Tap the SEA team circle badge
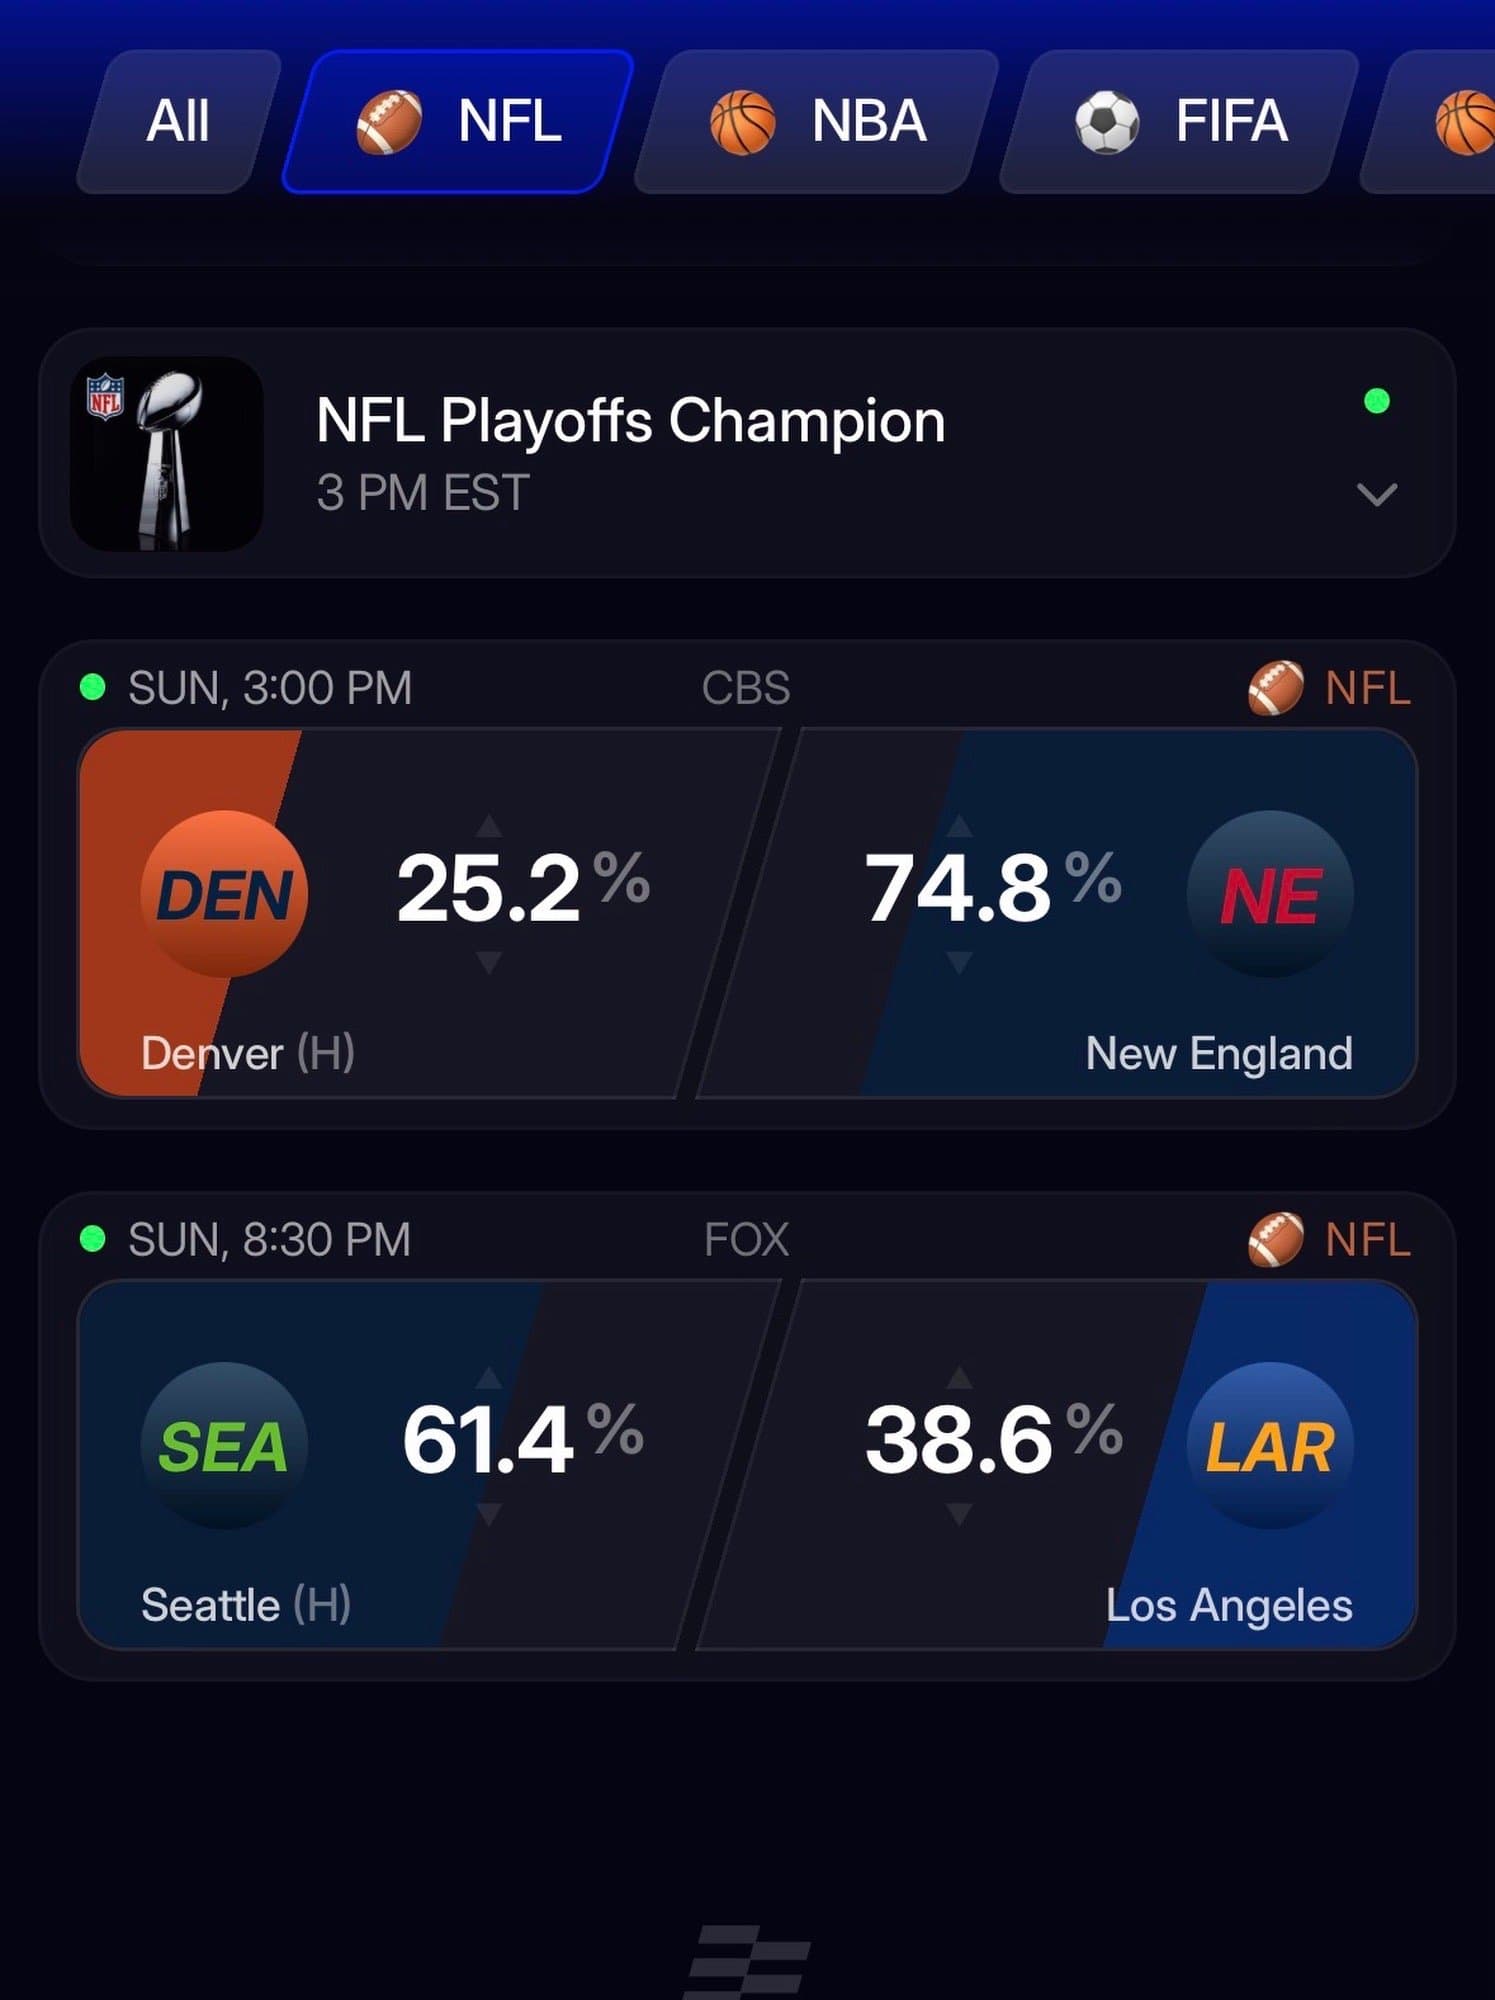Image resolution: width=1495 pixels, height=2000 pixels. 224,1445
